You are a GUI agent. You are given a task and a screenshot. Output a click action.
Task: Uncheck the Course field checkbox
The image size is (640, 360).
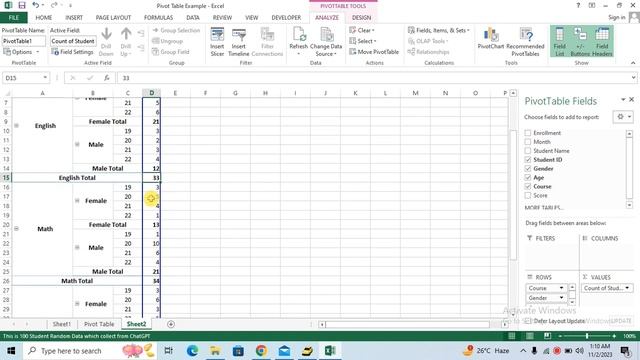click(528, 187)
